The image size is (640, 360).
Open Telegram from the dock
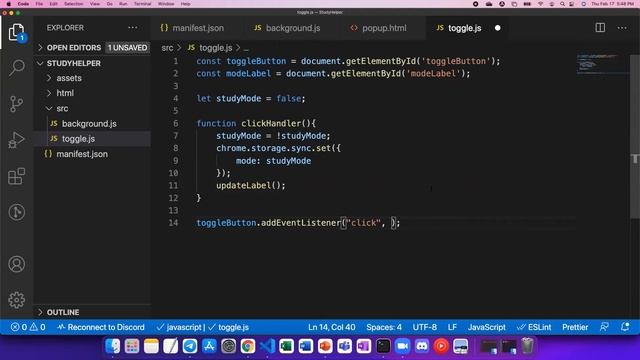pyautogui.click(x=190, y=346)
